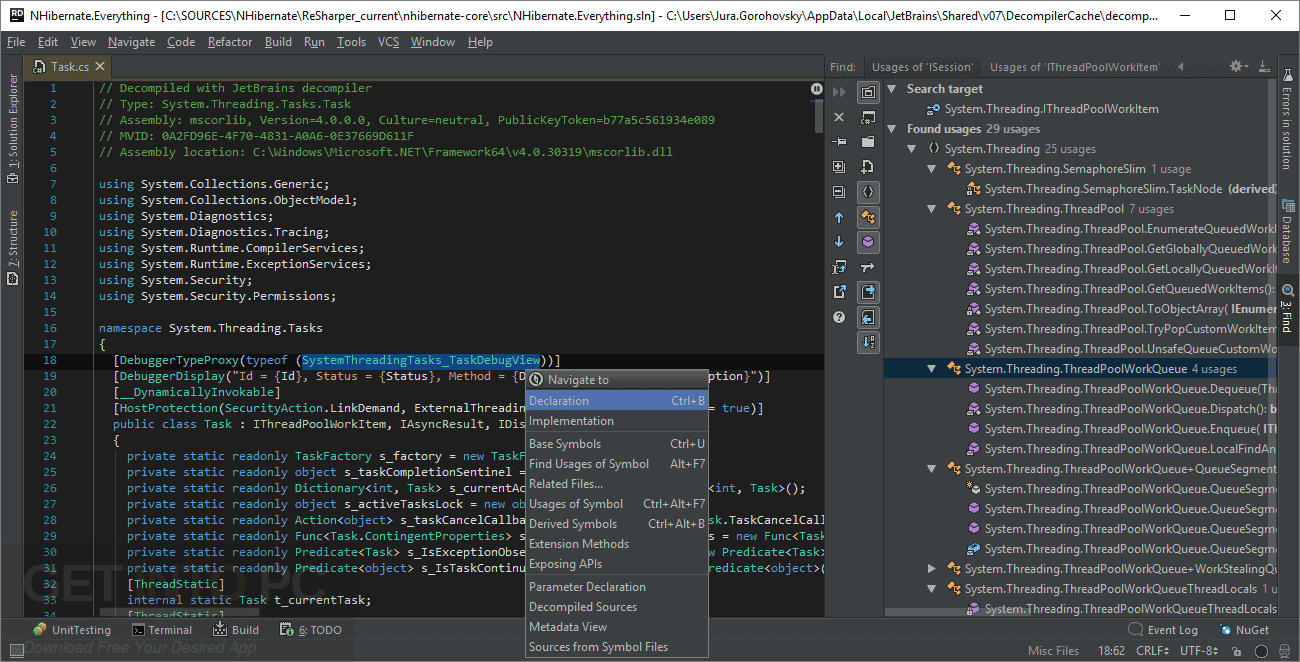Select Derived Symbols in popup

[617, 524]
